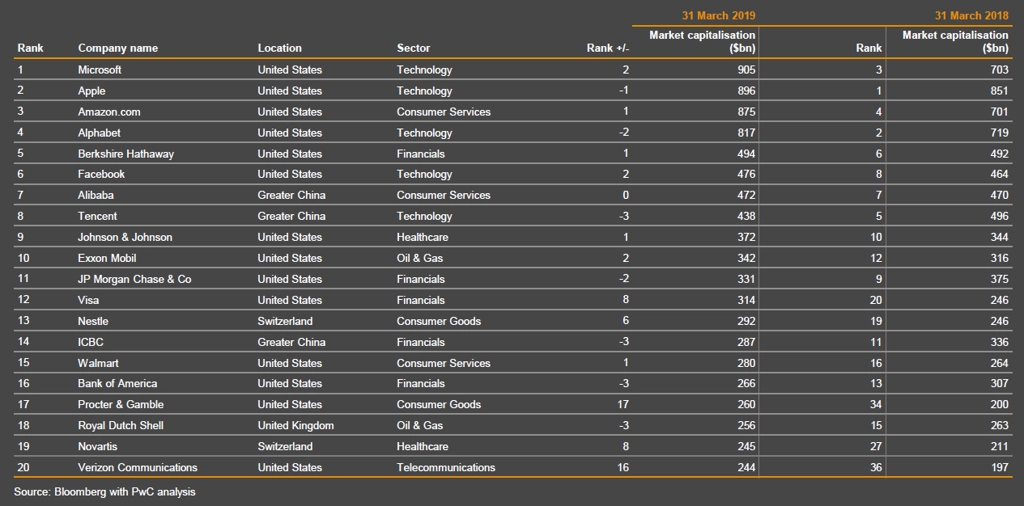The image size is (1024, 506).
Task: Click the Apple company name
Action: coord(91,91)
